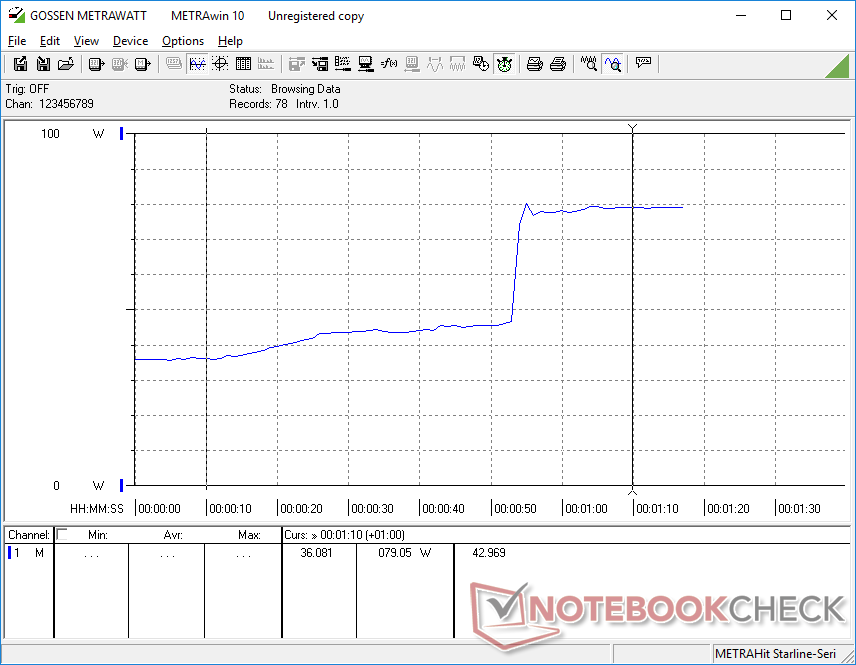Click the Chan: 123456789 label

(x=50, y=104)
